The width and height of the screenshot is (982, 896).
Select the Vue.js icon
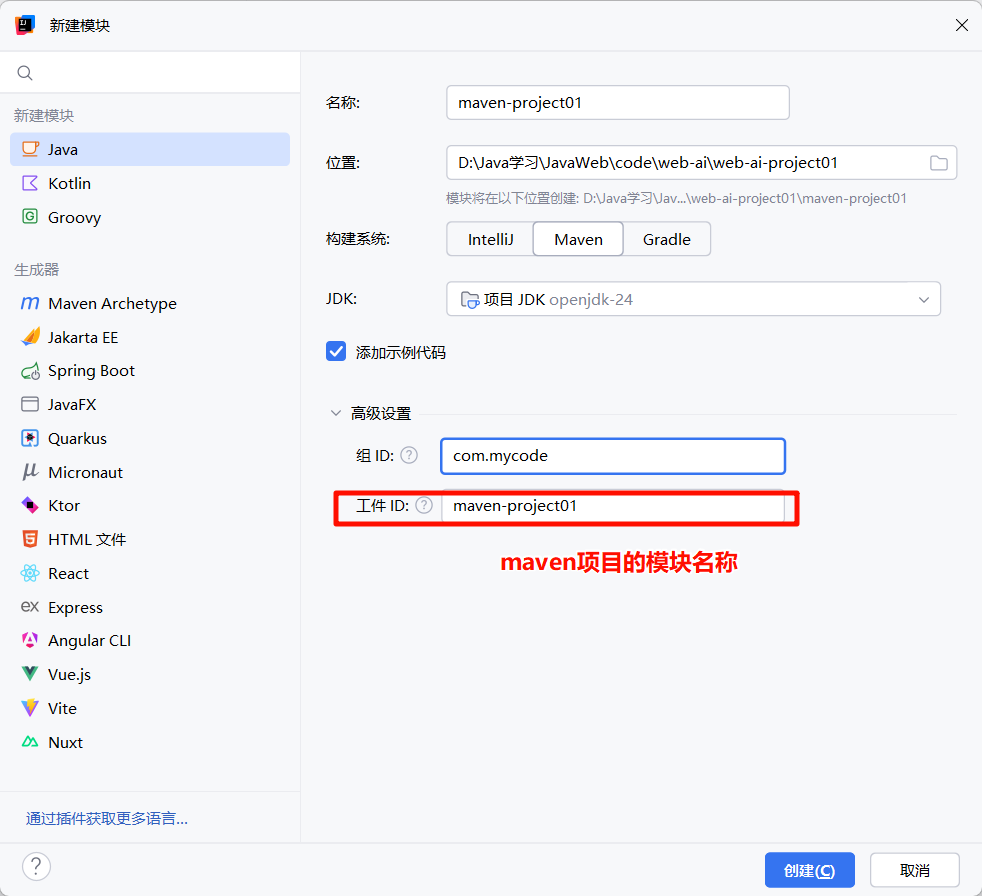[x=30, y=674]
